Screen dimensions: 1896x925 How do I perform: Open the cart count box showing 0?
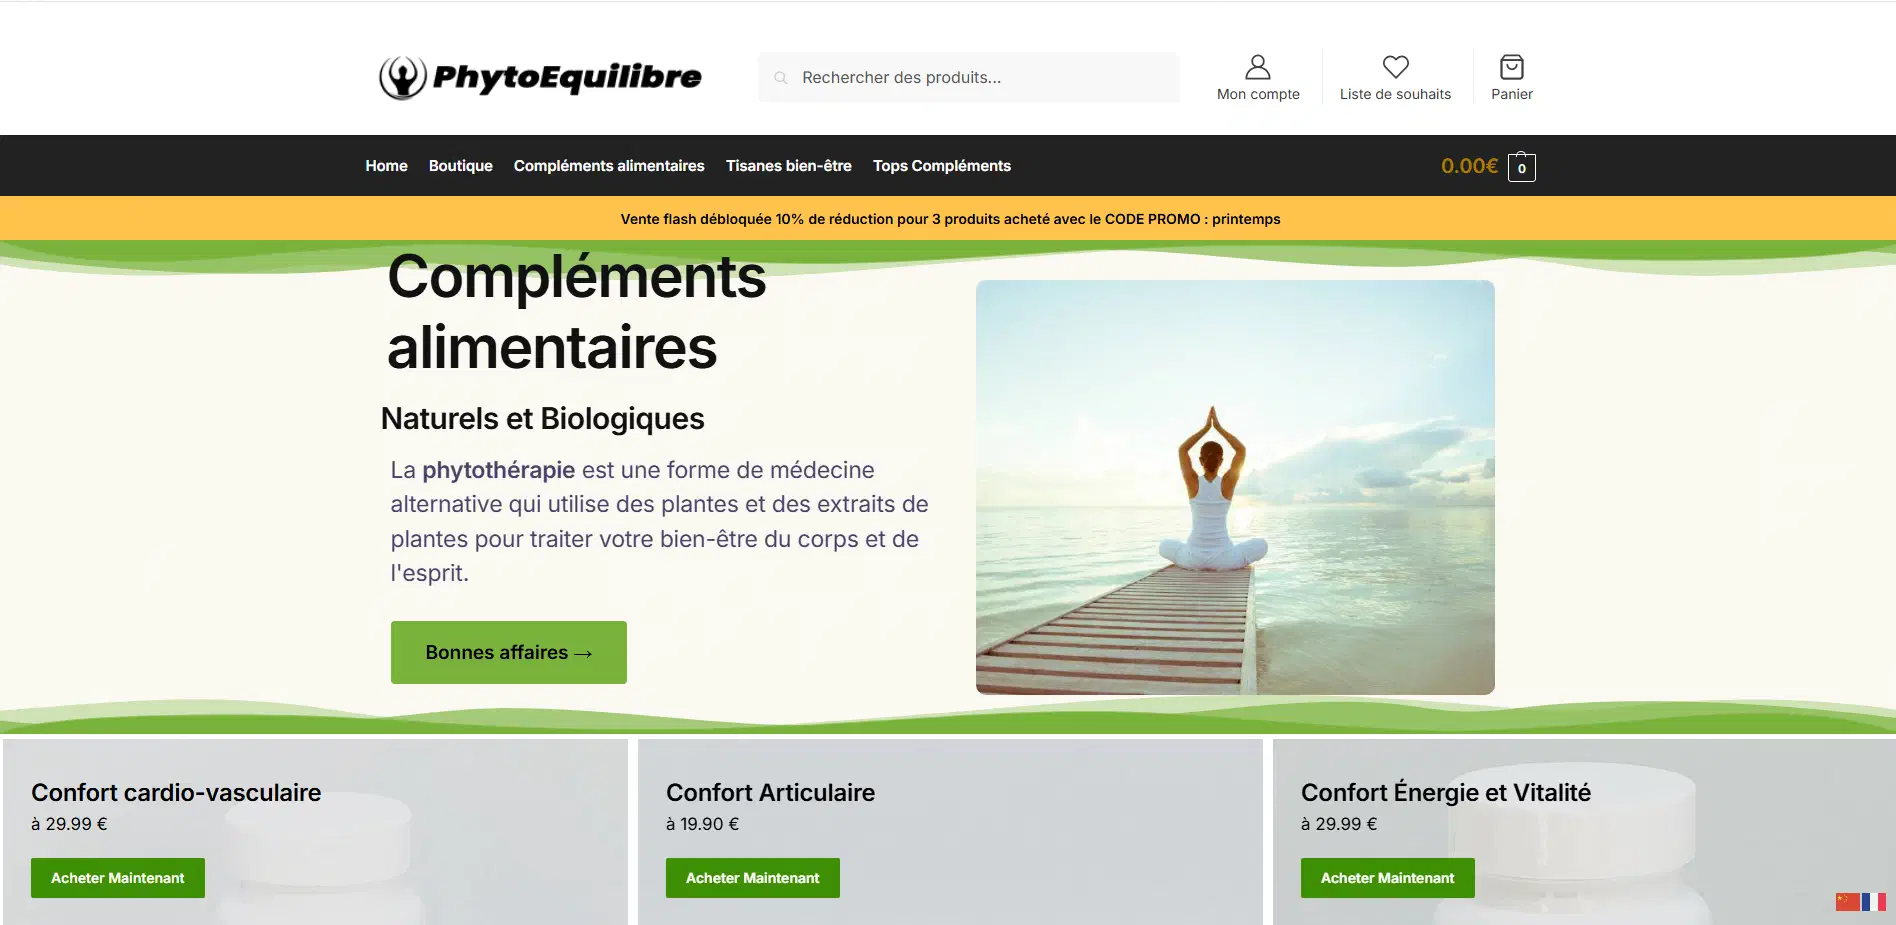1521,167
